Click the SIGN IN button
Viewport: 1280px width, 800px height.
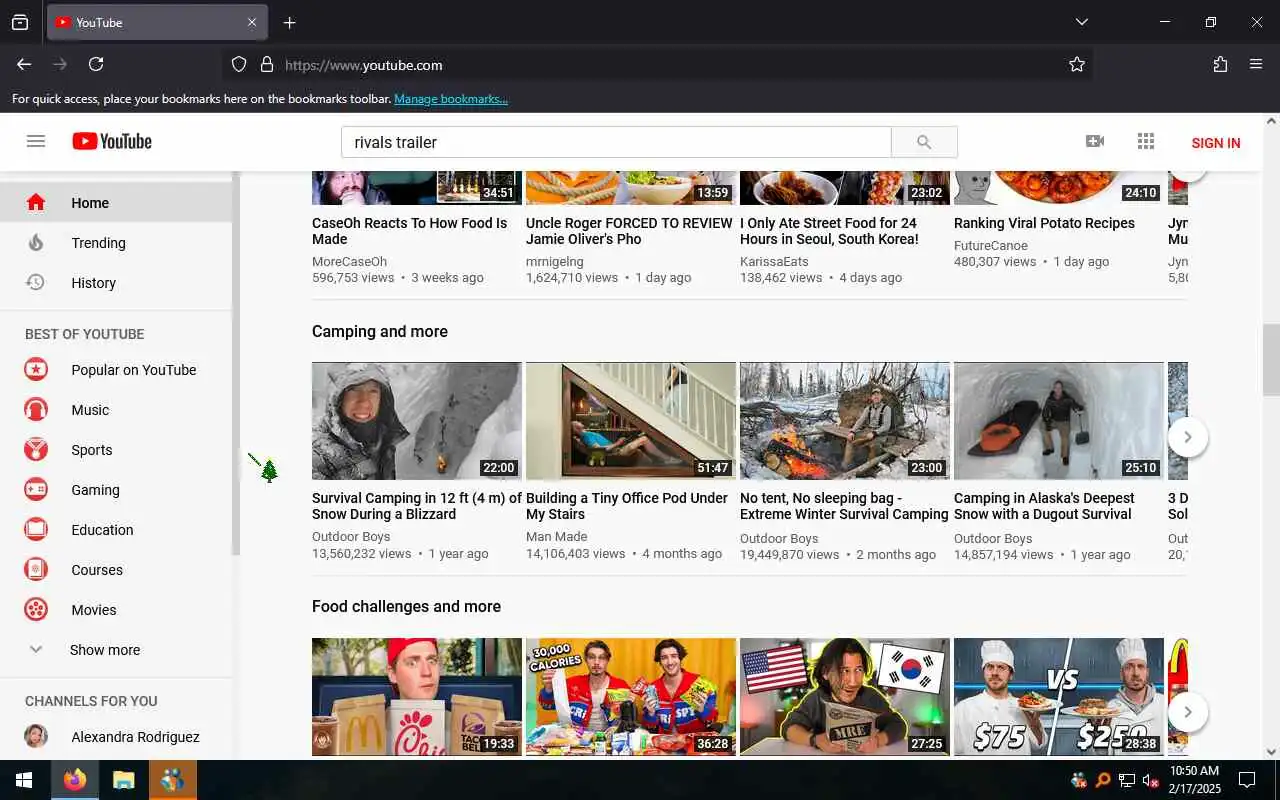coord(1216,142)
